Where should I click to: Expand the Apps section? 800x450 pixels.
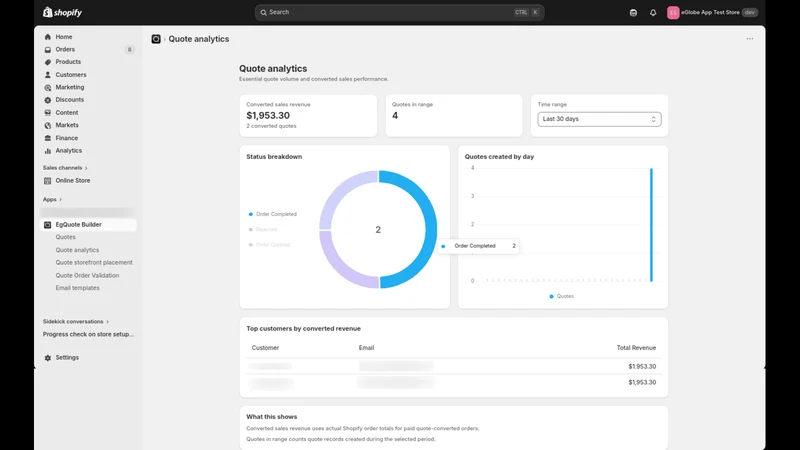click(53, 199)
